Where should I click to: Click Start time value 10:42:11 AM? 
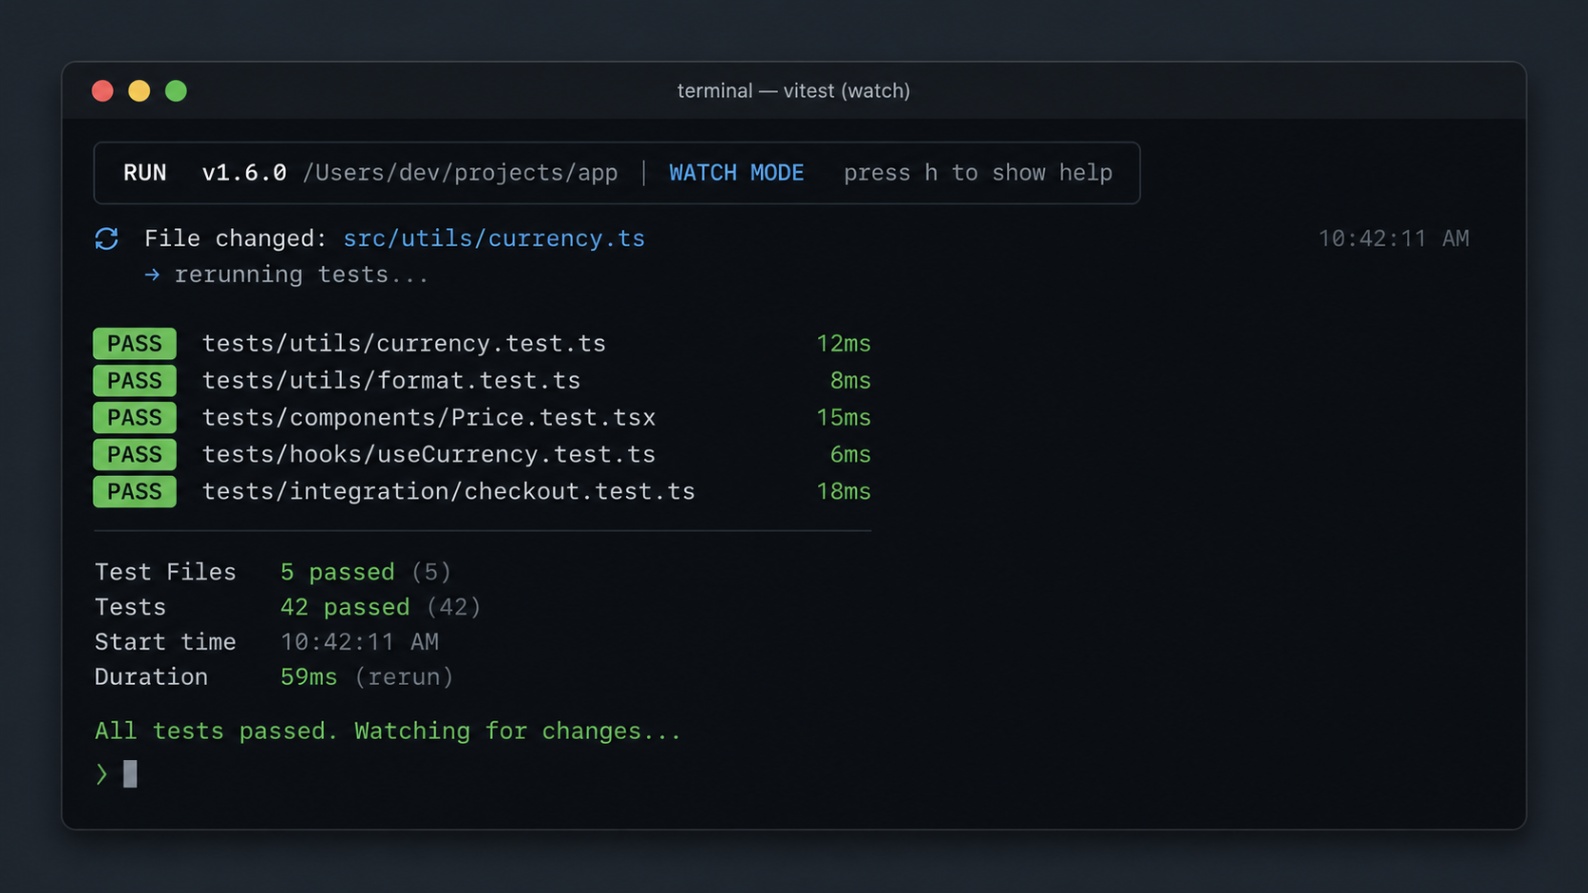click(359, 642)
